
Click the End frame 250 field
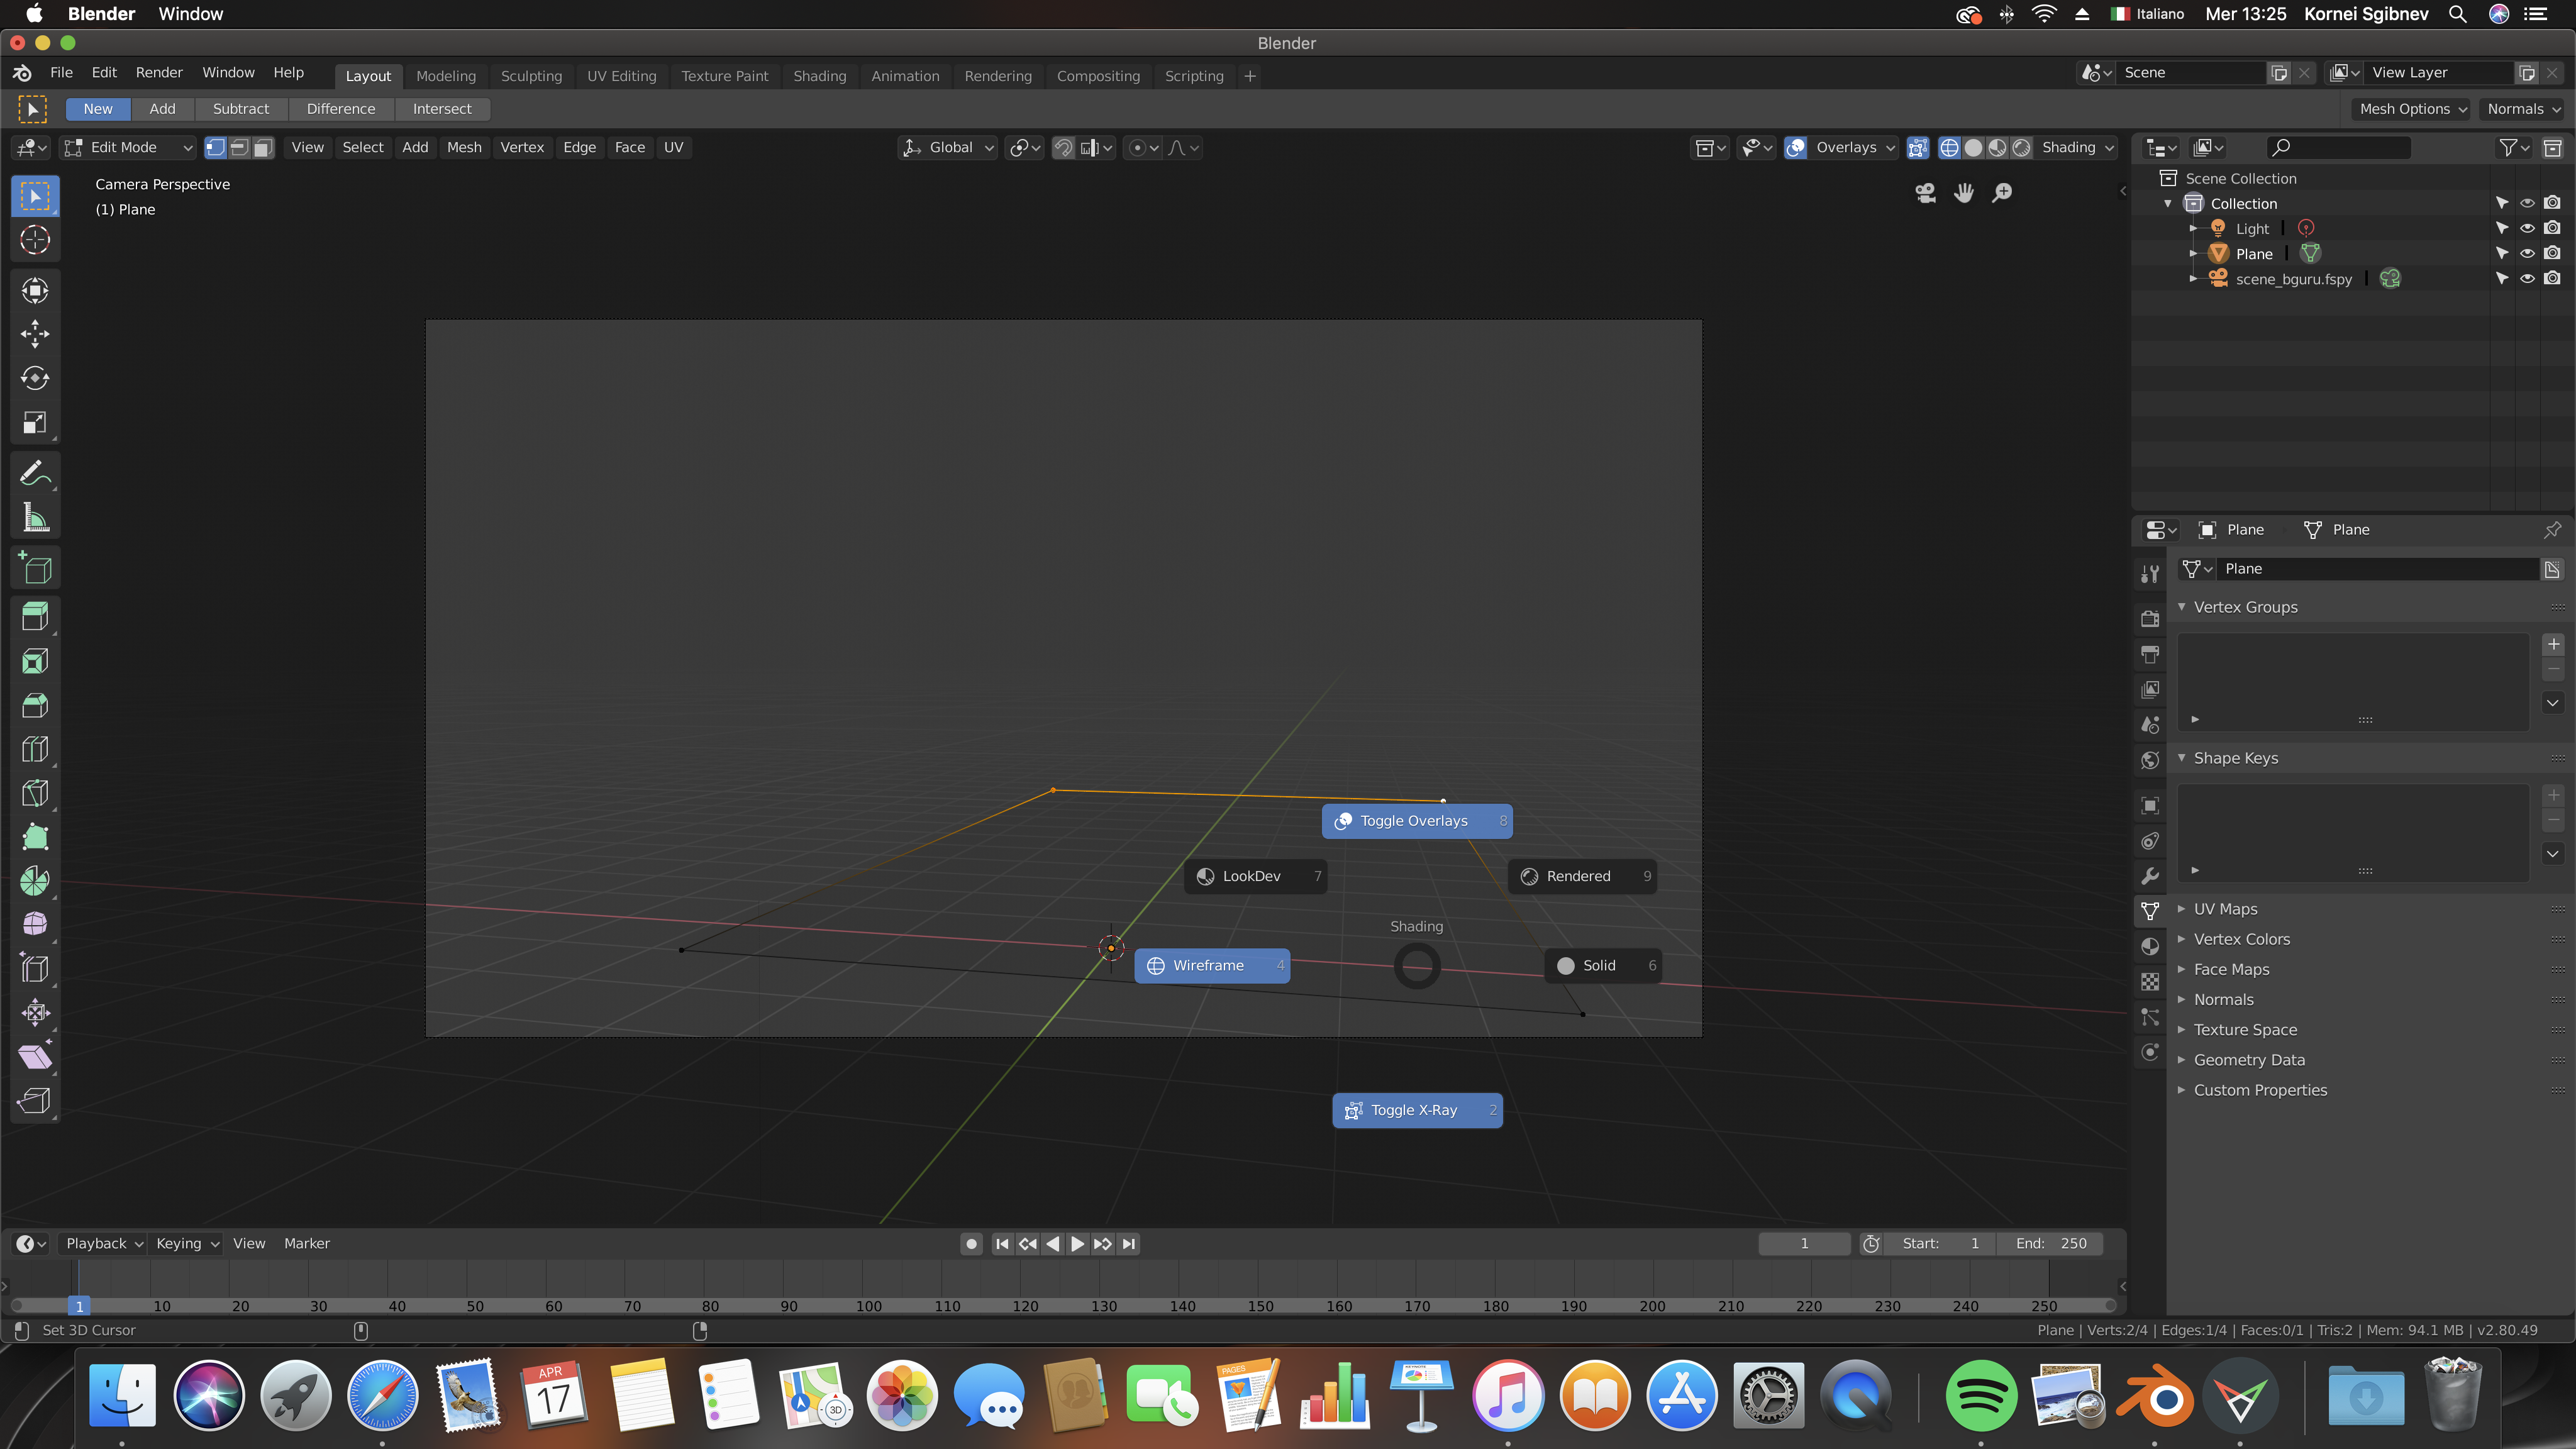2050,1243
